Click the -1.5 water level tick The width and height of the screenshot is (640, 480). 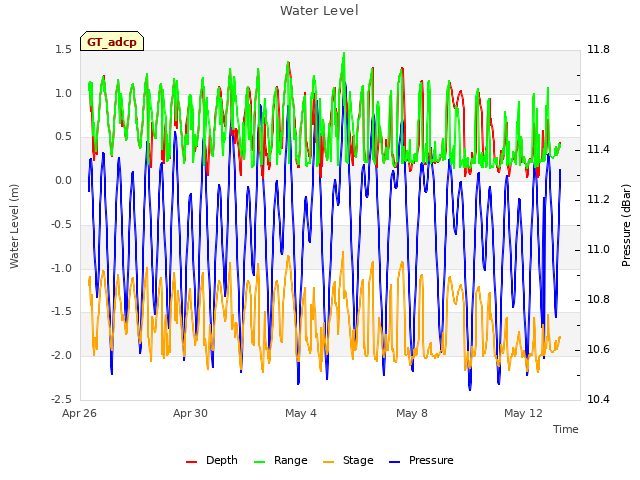click(x=61, y=311)
